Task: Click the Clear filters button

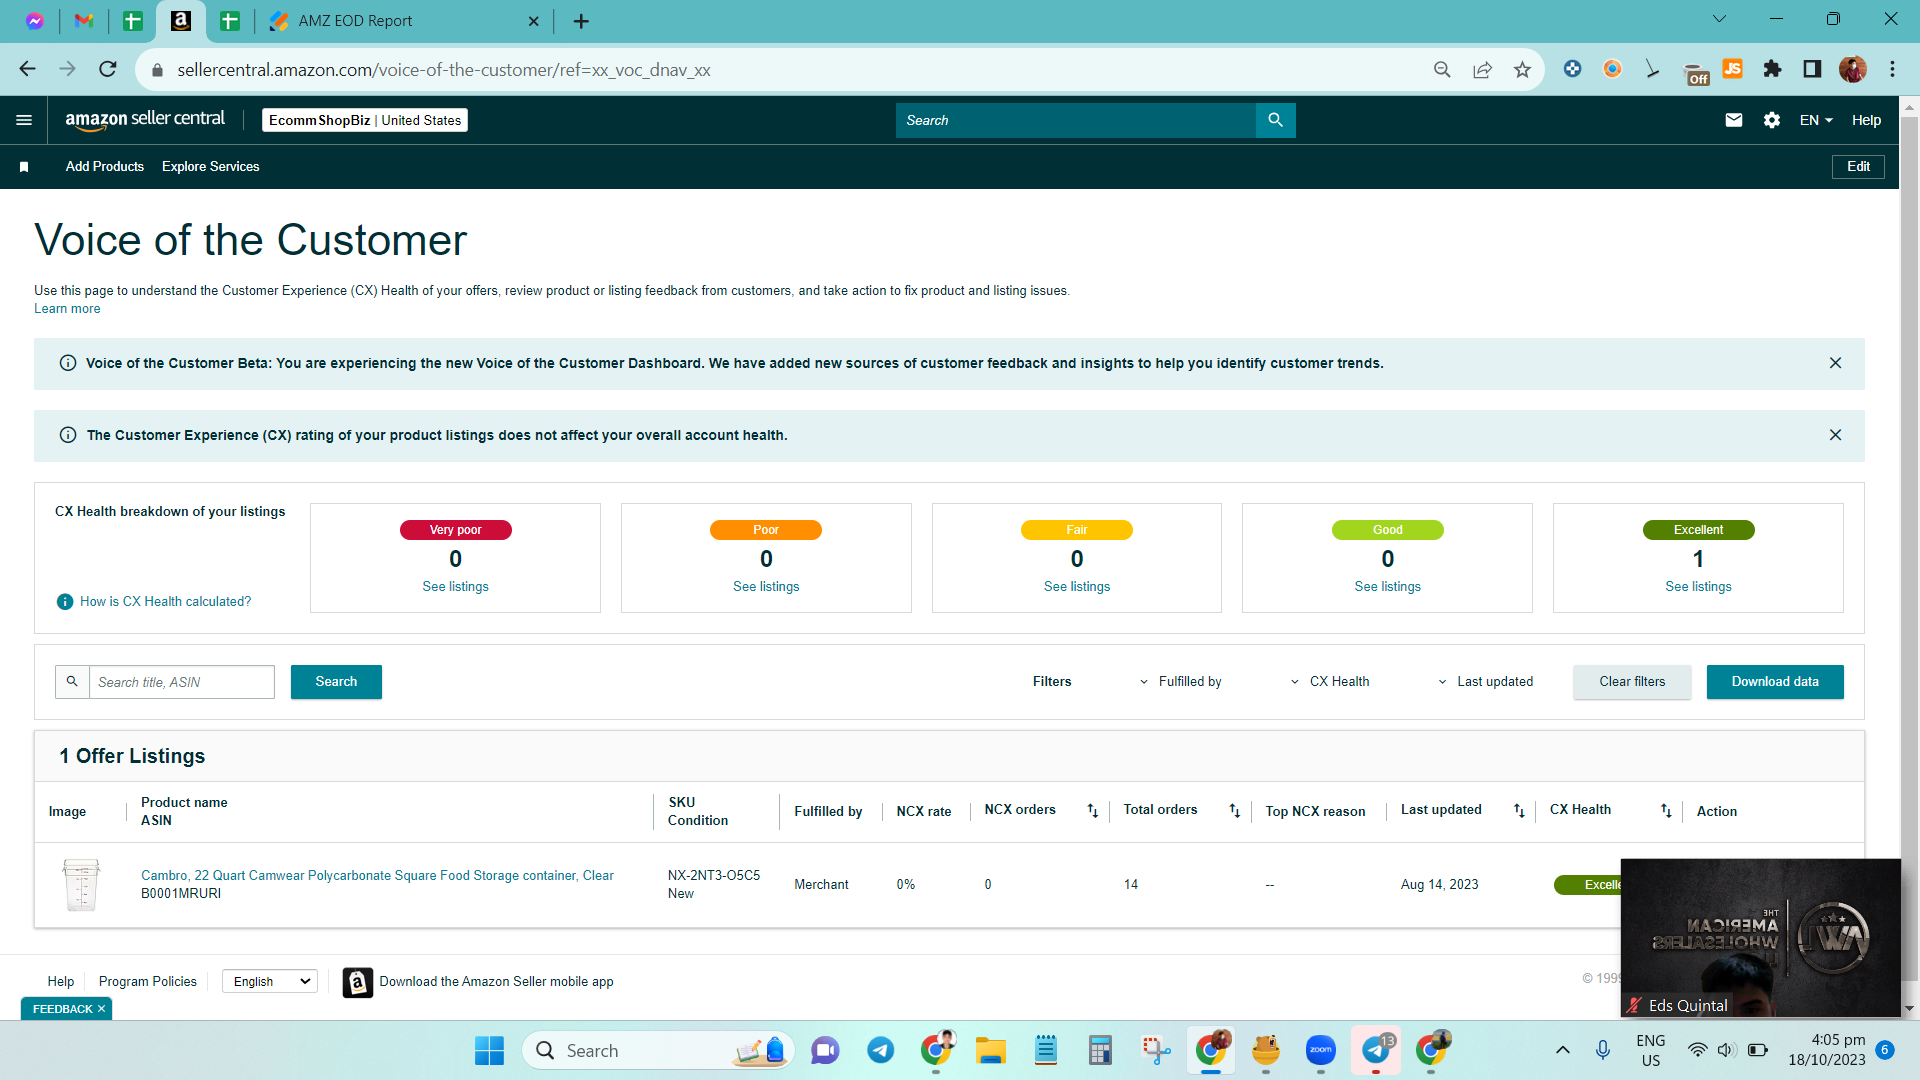Action: pyautogui.click(x=1632, y=682)
